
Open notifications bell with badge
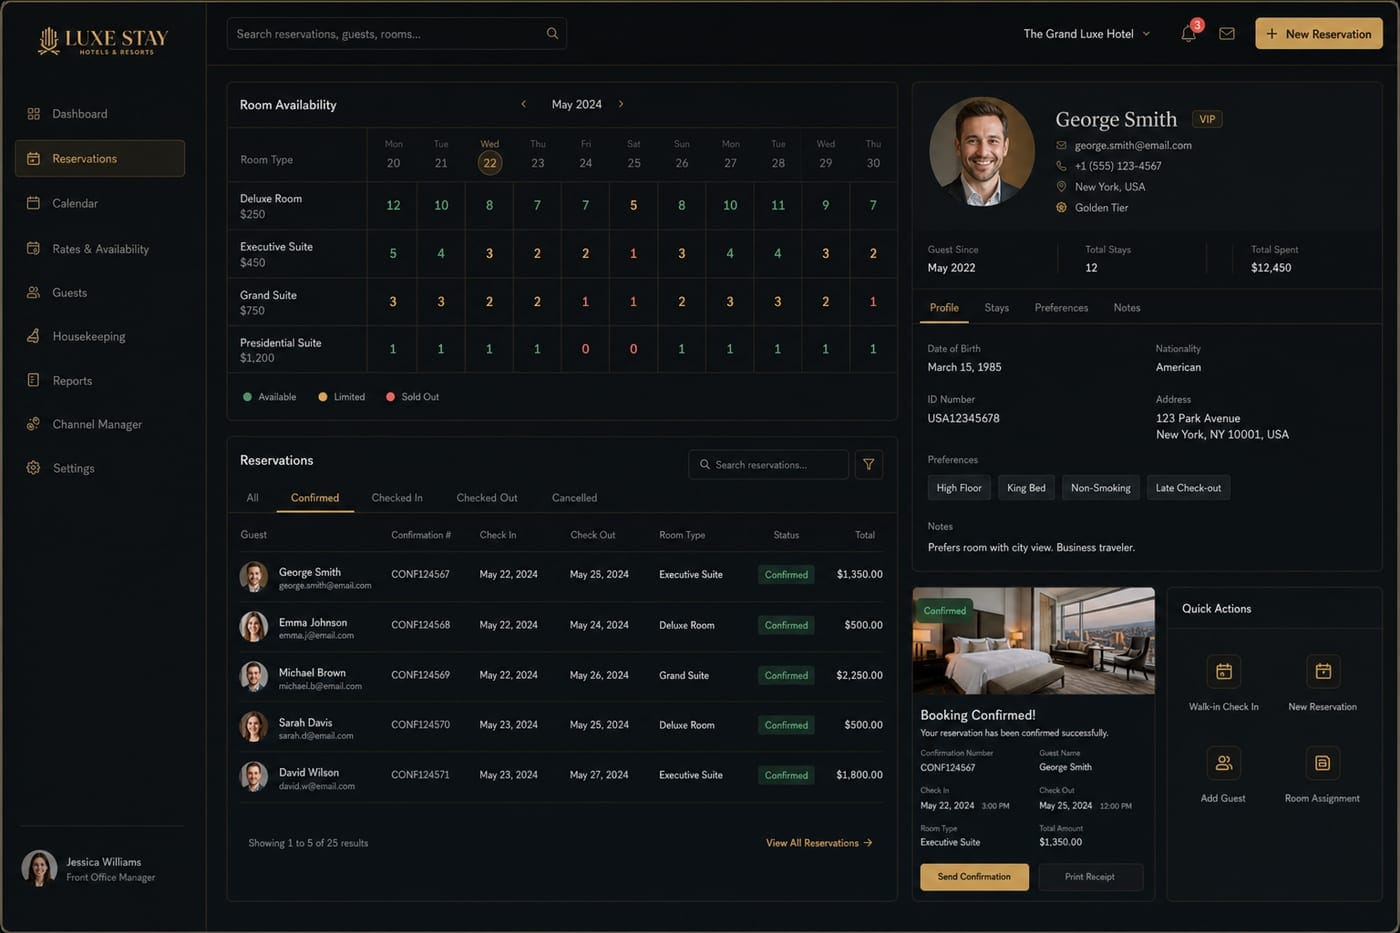click(x=1189, y=32)
